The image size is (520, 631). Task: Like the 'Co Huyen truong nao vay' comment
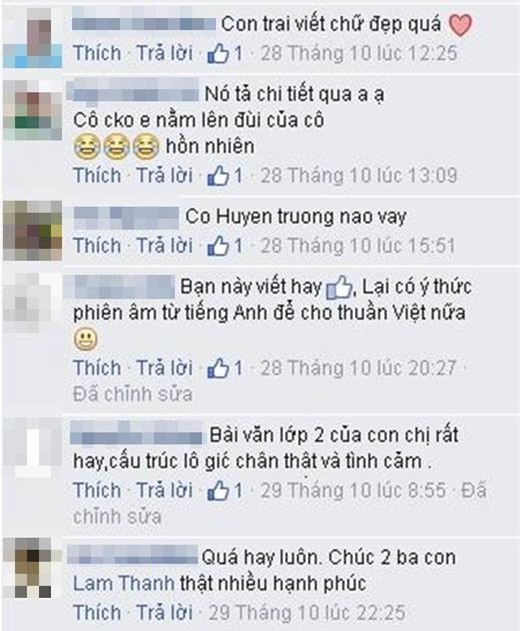(x=97, y=245)
